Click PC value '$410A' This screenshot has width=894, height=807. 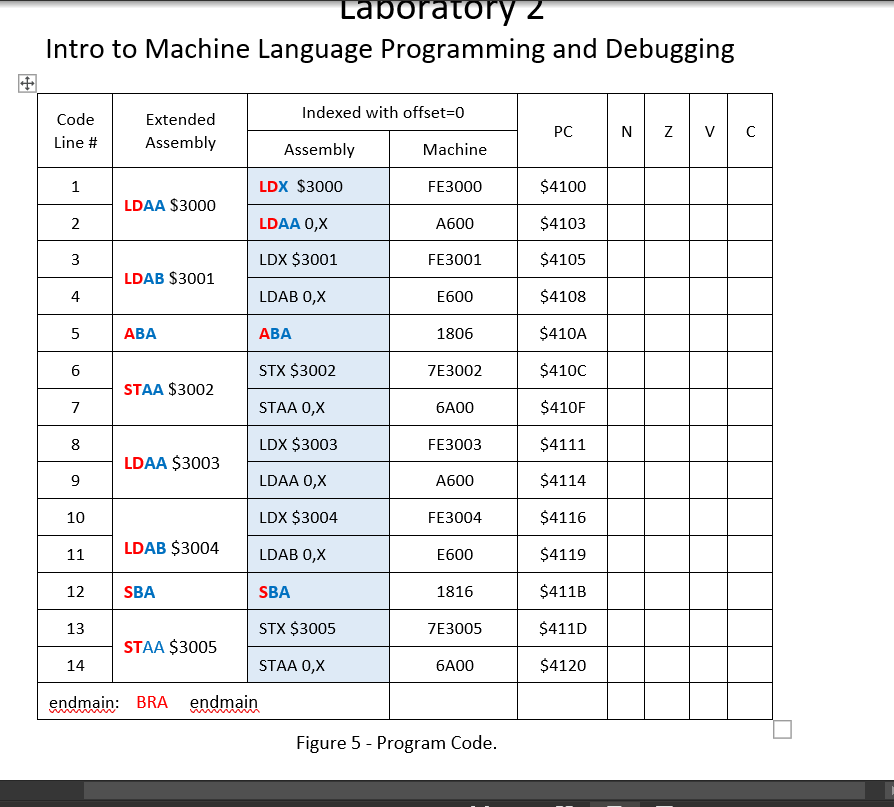563,334
